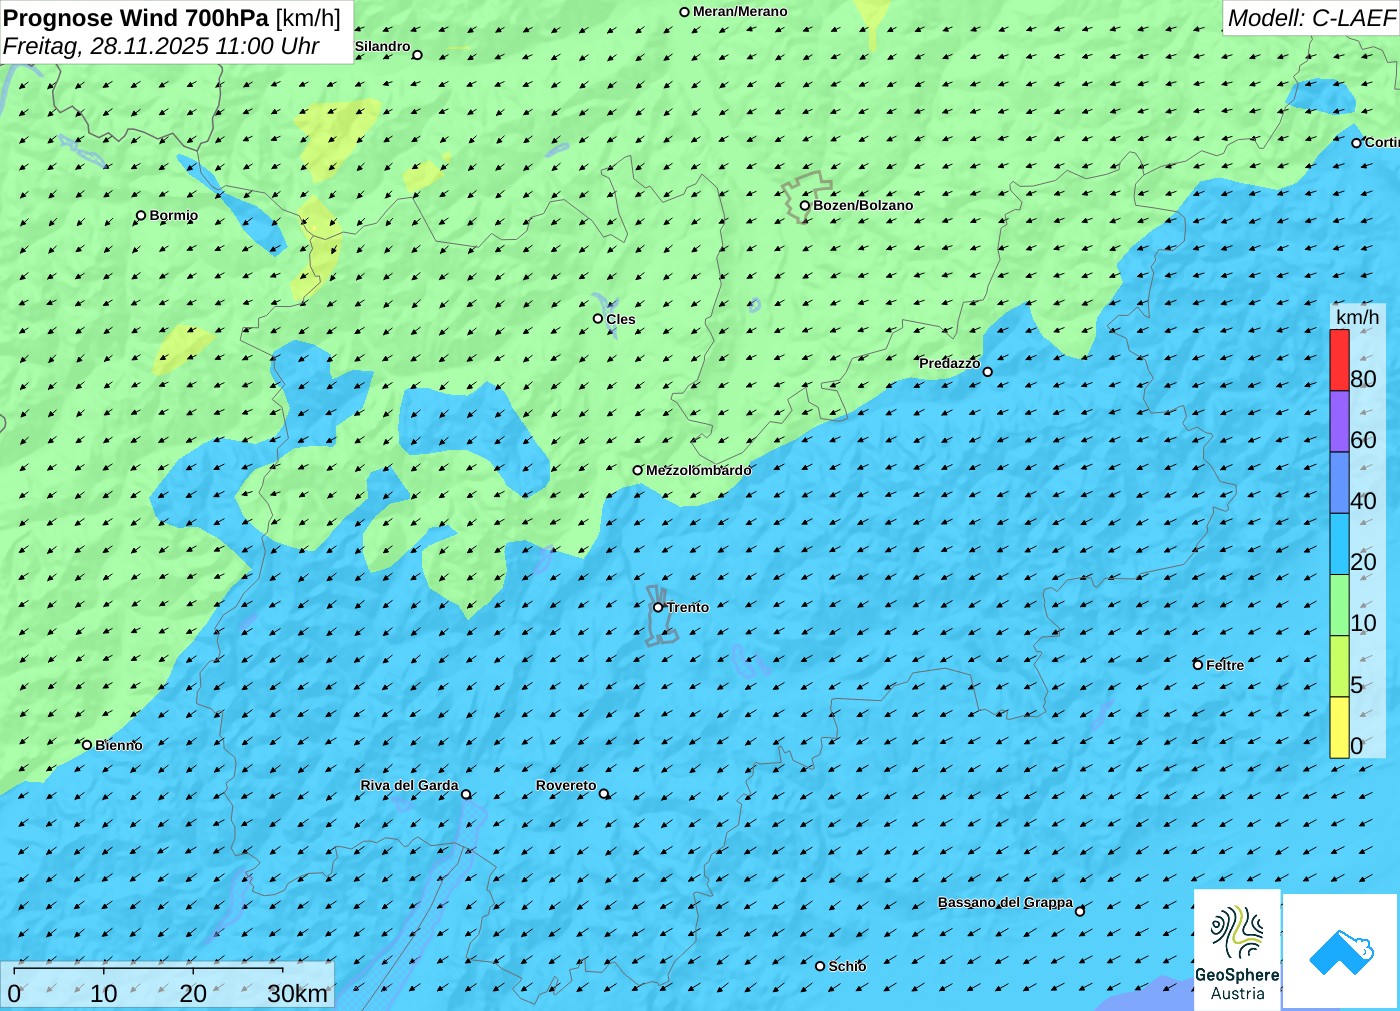
Task: Click the Feltre location marker
Action: tap(1198, 665)
